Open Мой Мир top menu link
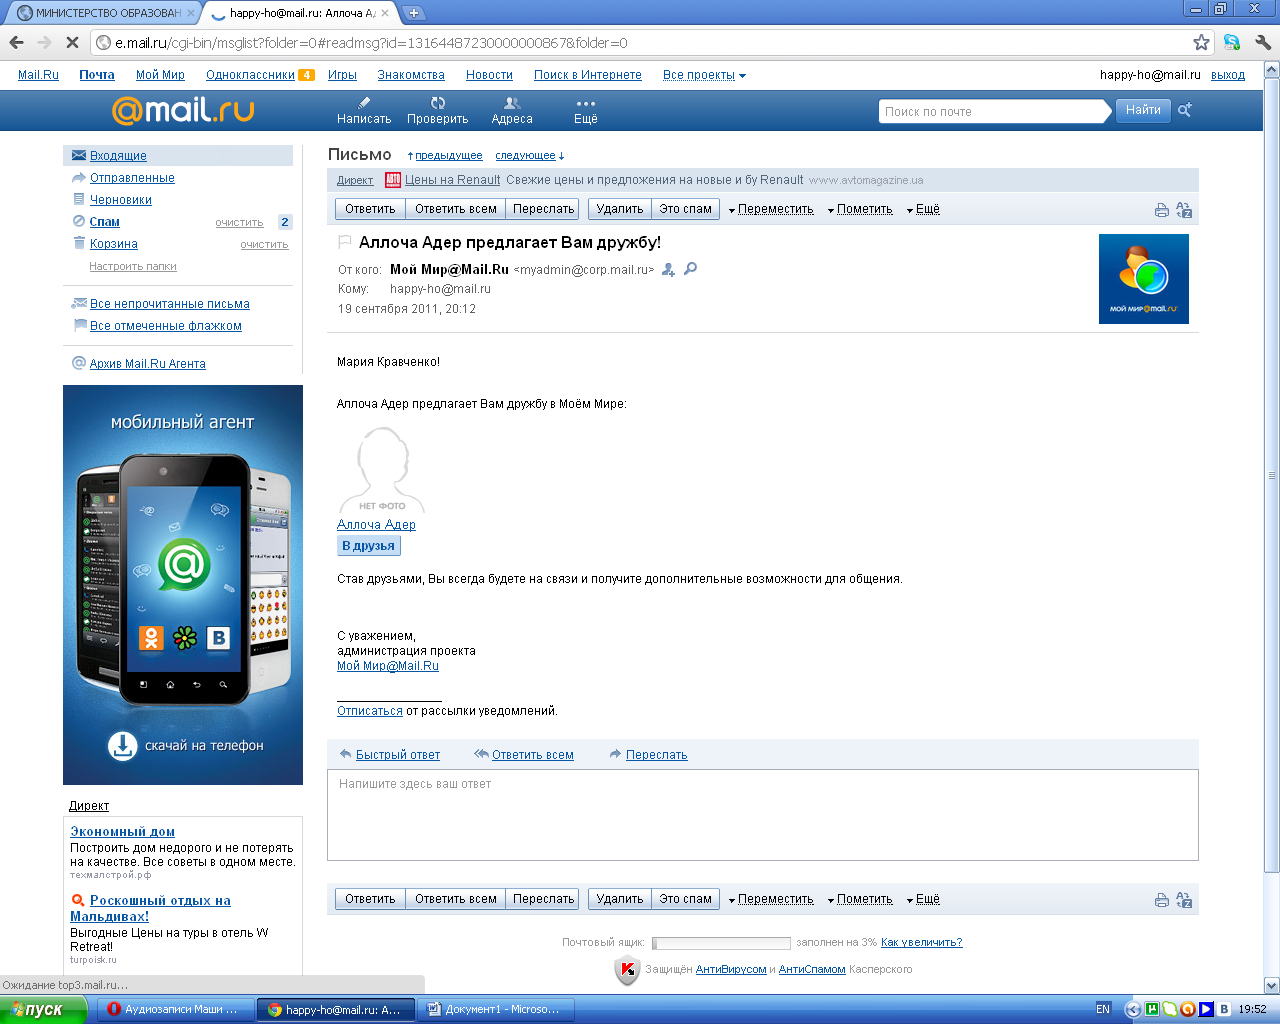 click(x=160, y=75)
